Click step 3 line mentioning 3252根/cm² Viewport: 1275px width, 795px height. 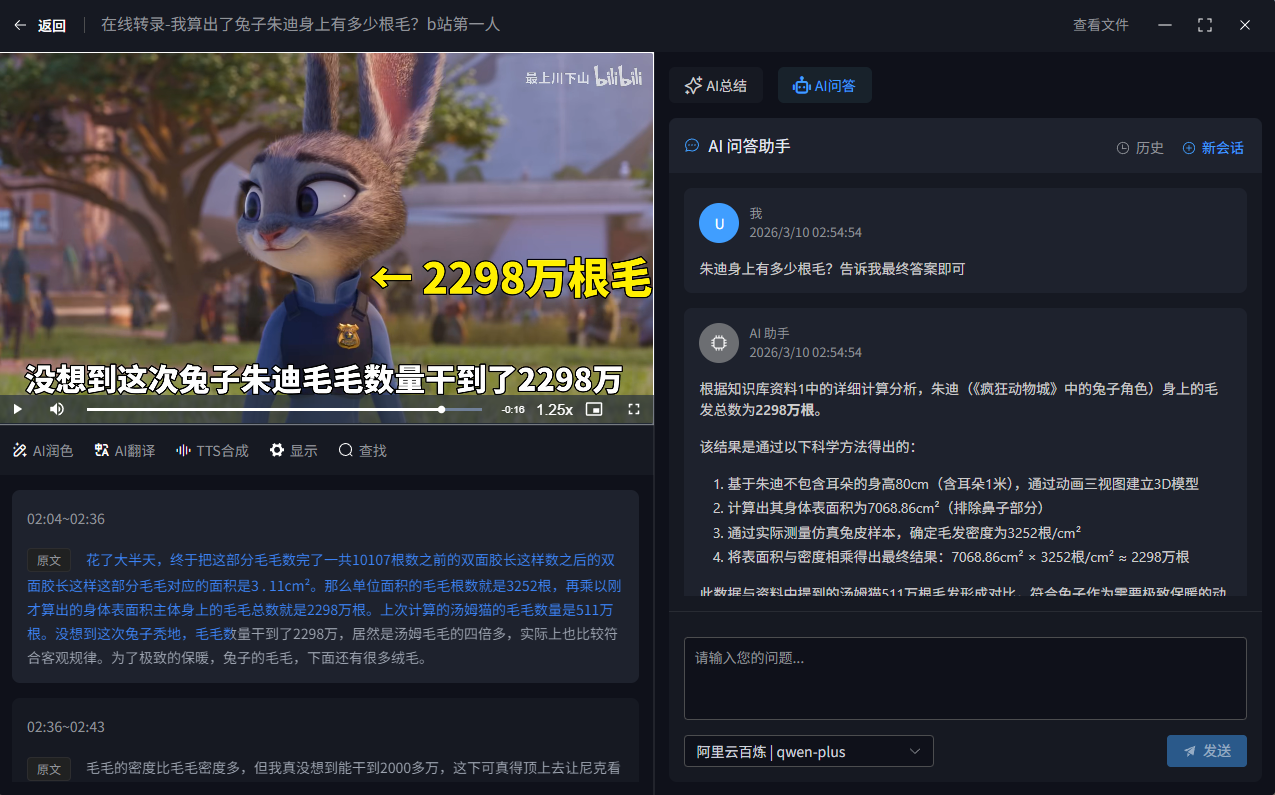coord(897,533)
